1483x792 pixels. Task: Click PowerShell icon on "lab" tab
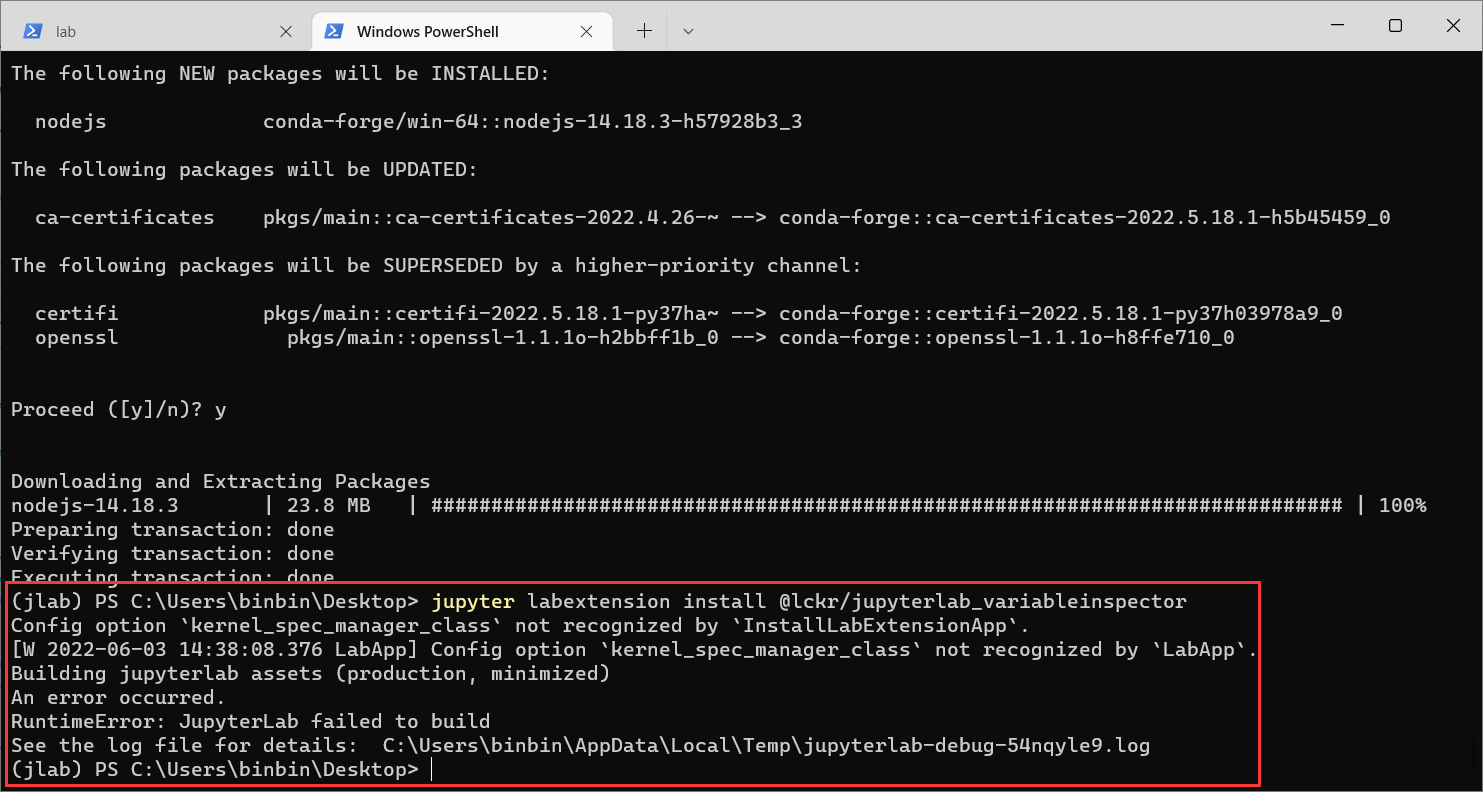coord(33,31)
